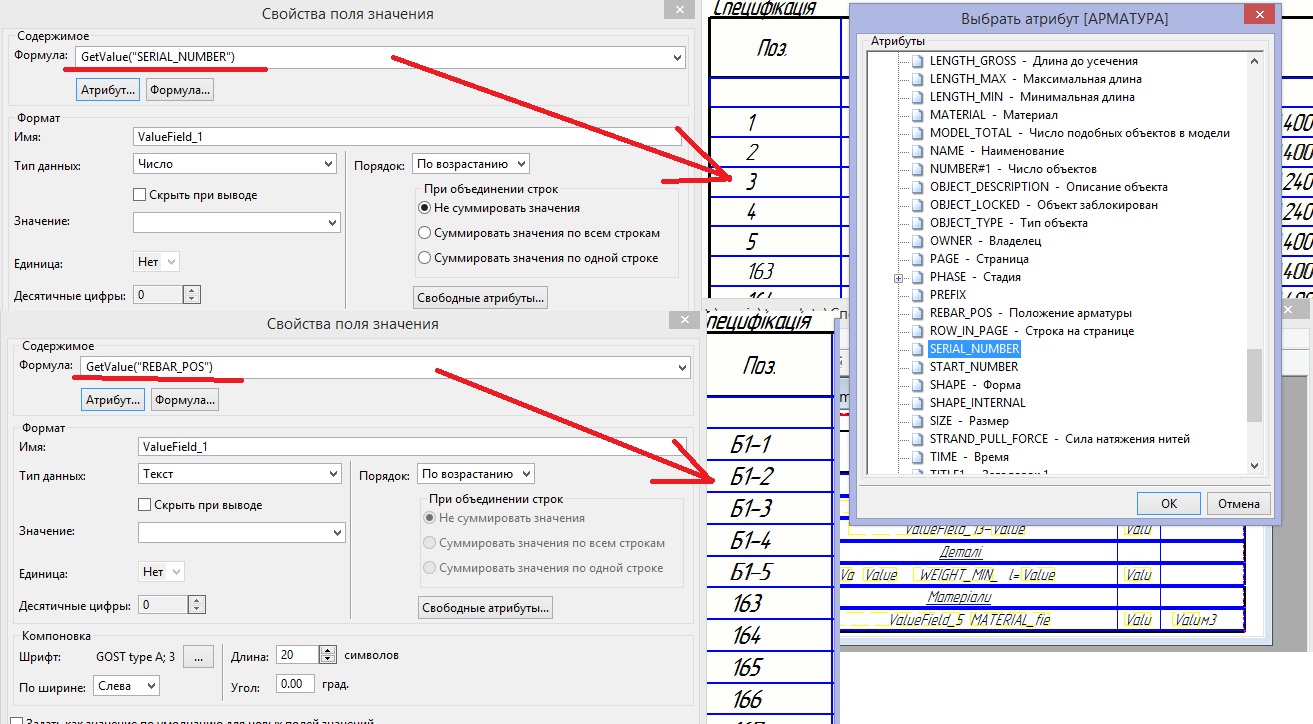Click the attribute list vertical scrollbar thumb
Image resolution: width=1313 pixels, height=724 pixels.
[1256, 384]
